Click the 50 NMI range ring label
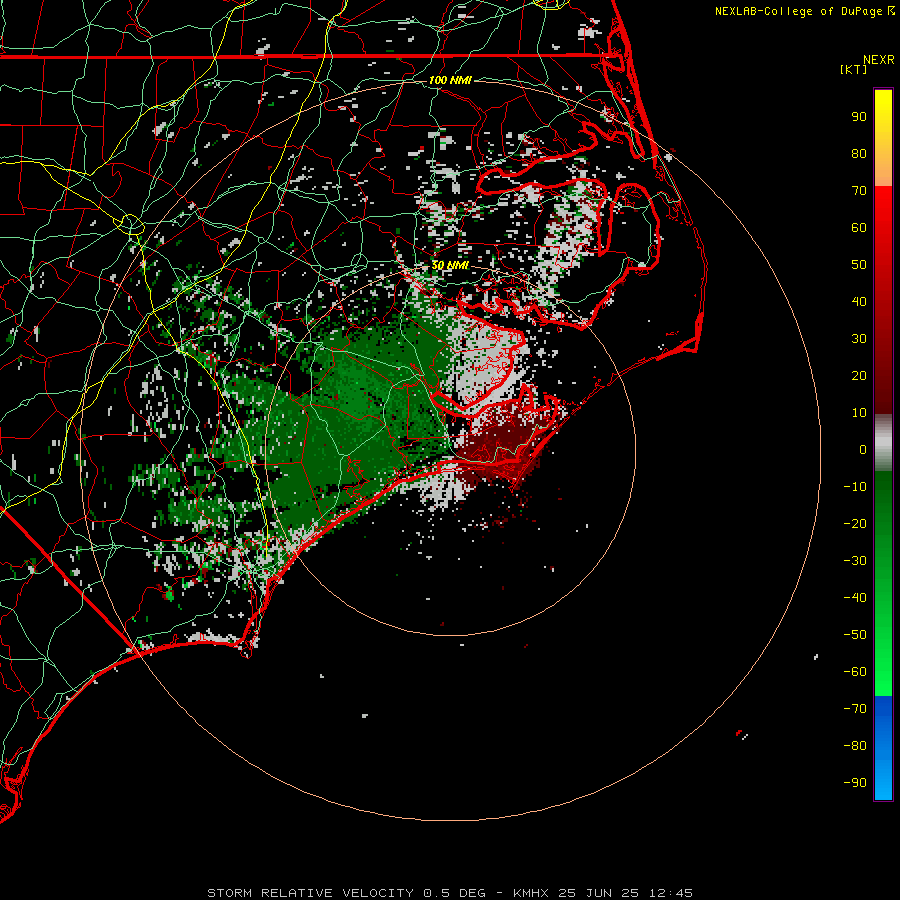Image resolution: width=900 pixels, height=900 pixels. pyautogui.click(x=450, y=265)
